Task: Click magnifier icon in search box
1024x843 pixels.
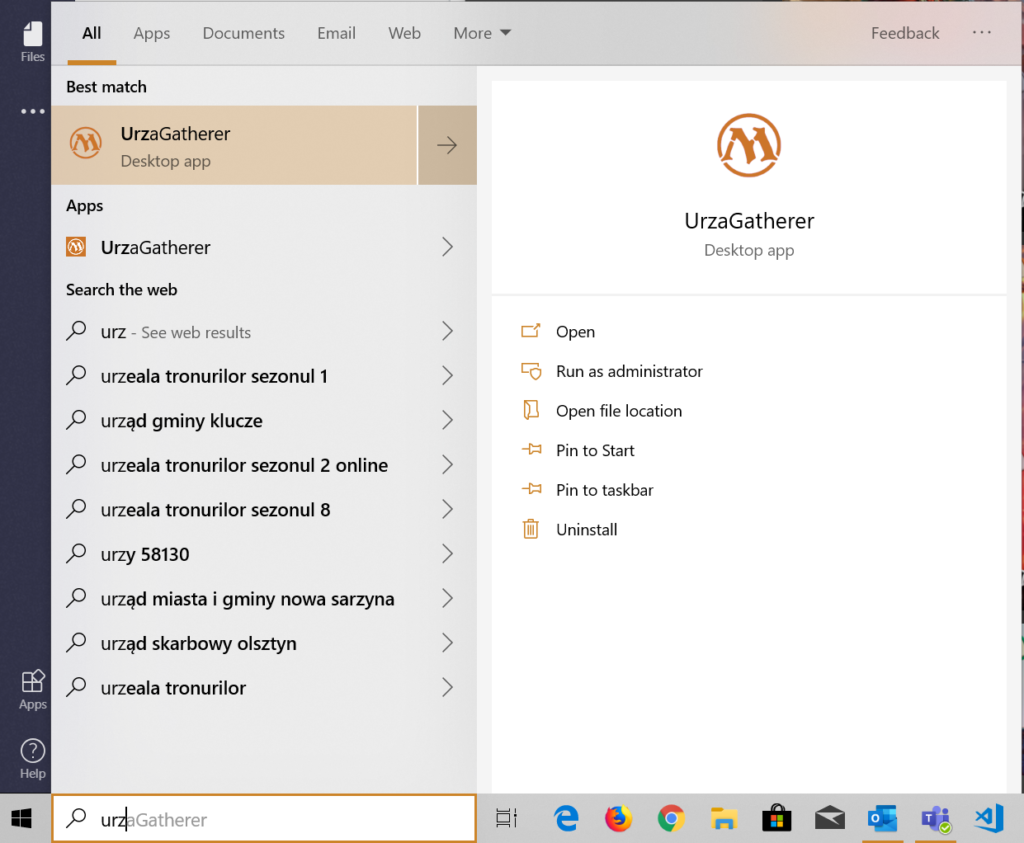Action: point(76,818)
